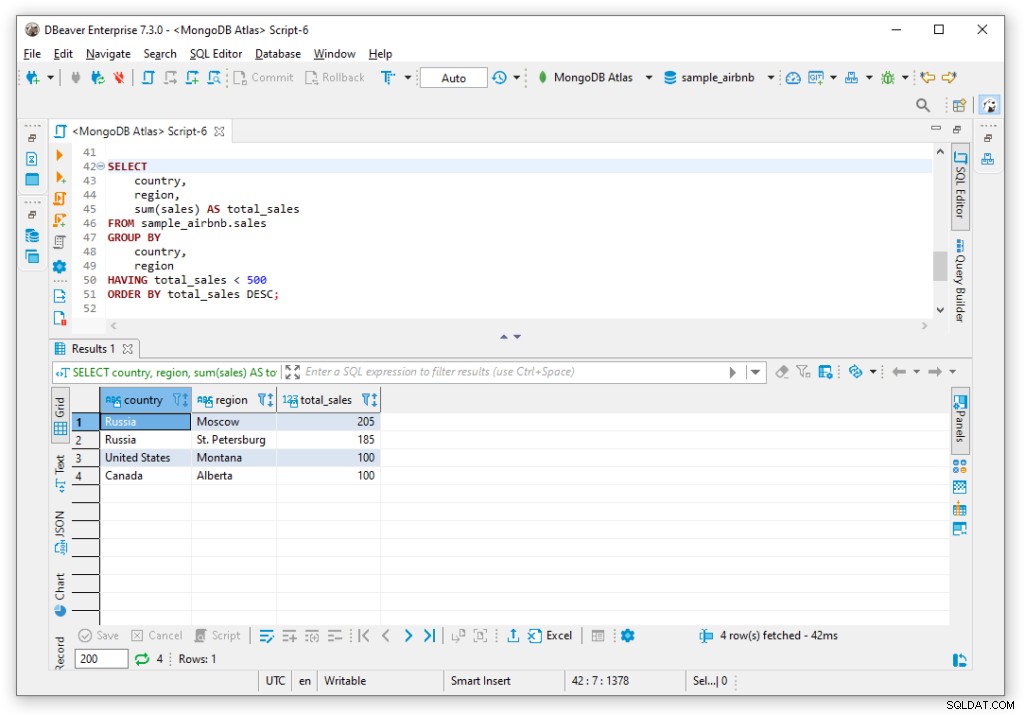Click the eraser icon beside the results filter
Viewport: 1024px width, 715px height.
click(782, 372)
